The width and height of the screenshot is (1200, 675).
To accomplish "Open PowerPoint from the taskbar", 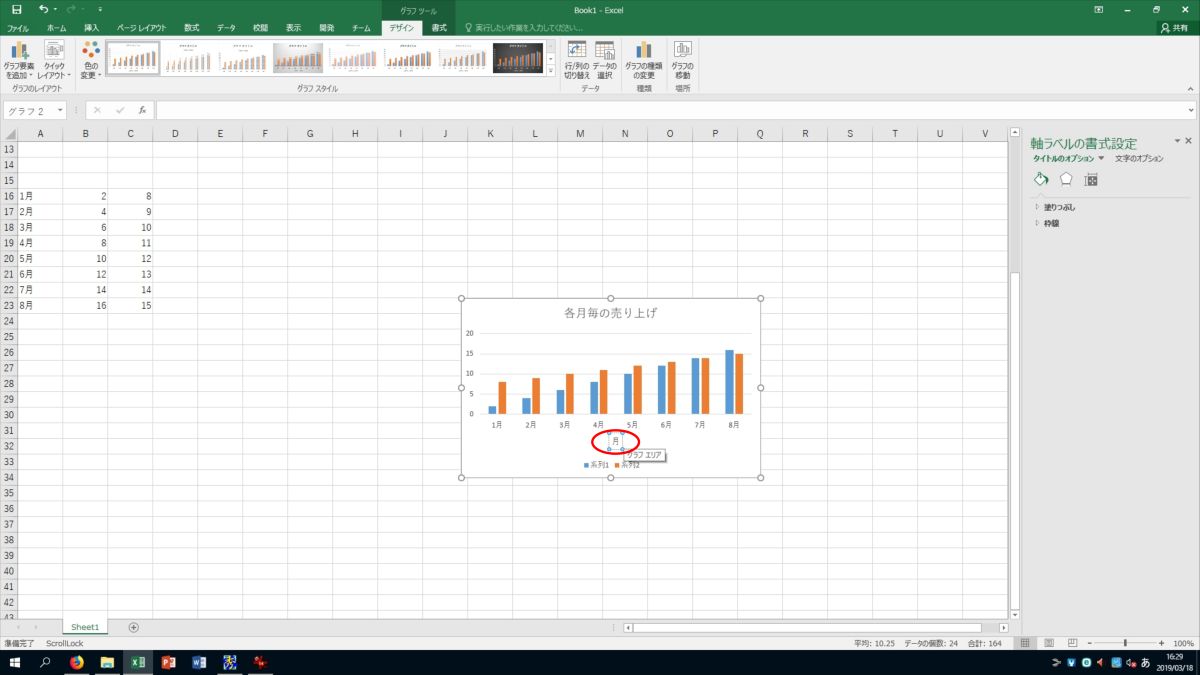I will point(168,662).
